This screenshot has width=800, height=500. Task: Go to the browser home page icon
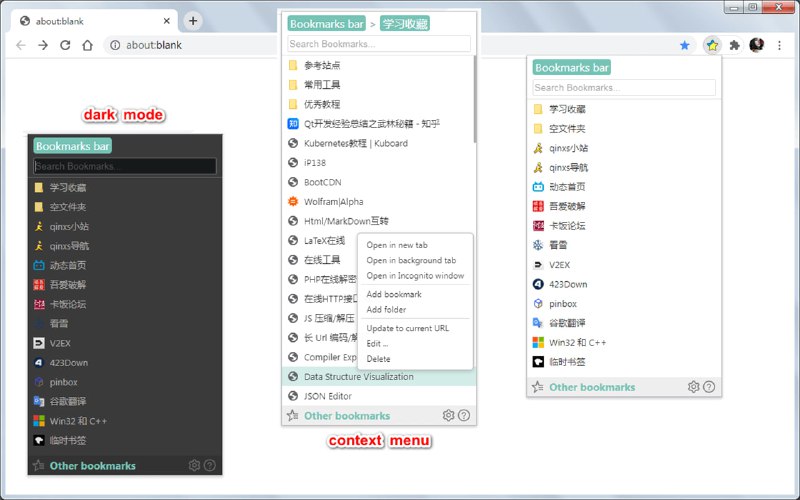pyautogui.click(x=88, y=45)
